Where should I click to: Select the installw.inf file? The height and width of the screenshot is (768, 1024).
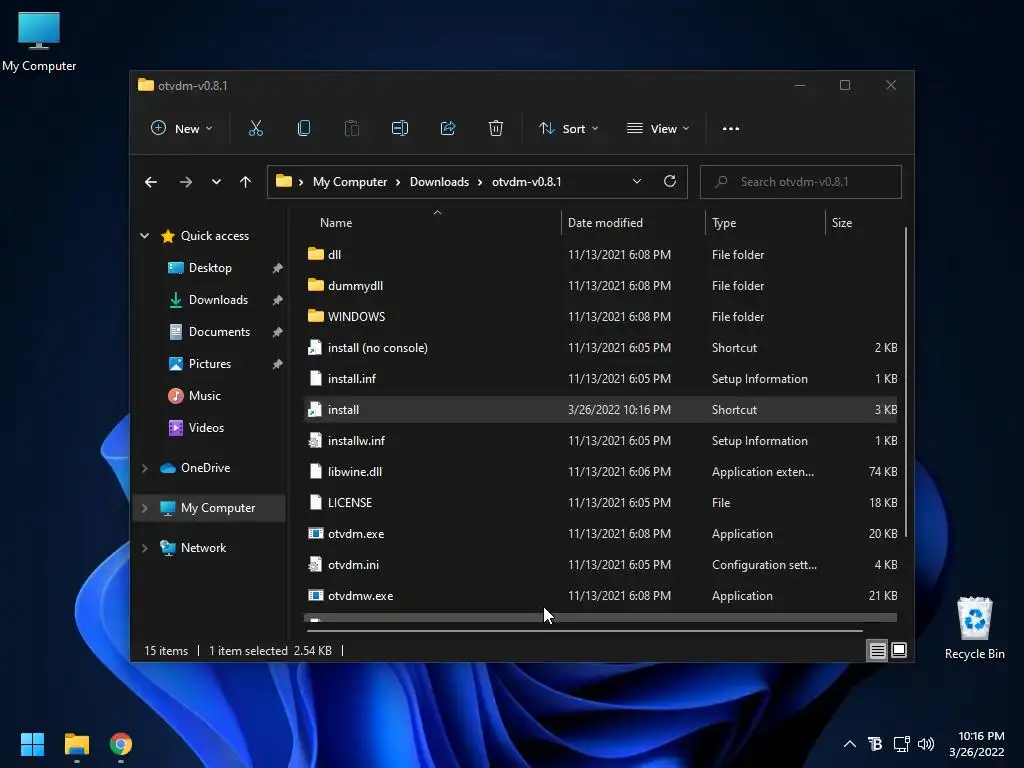(x=356, y=441)
